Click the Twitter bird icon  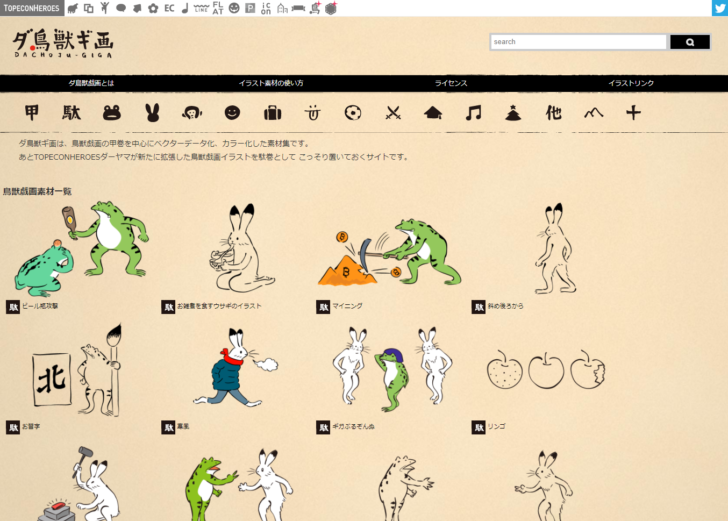coord(720,8)
